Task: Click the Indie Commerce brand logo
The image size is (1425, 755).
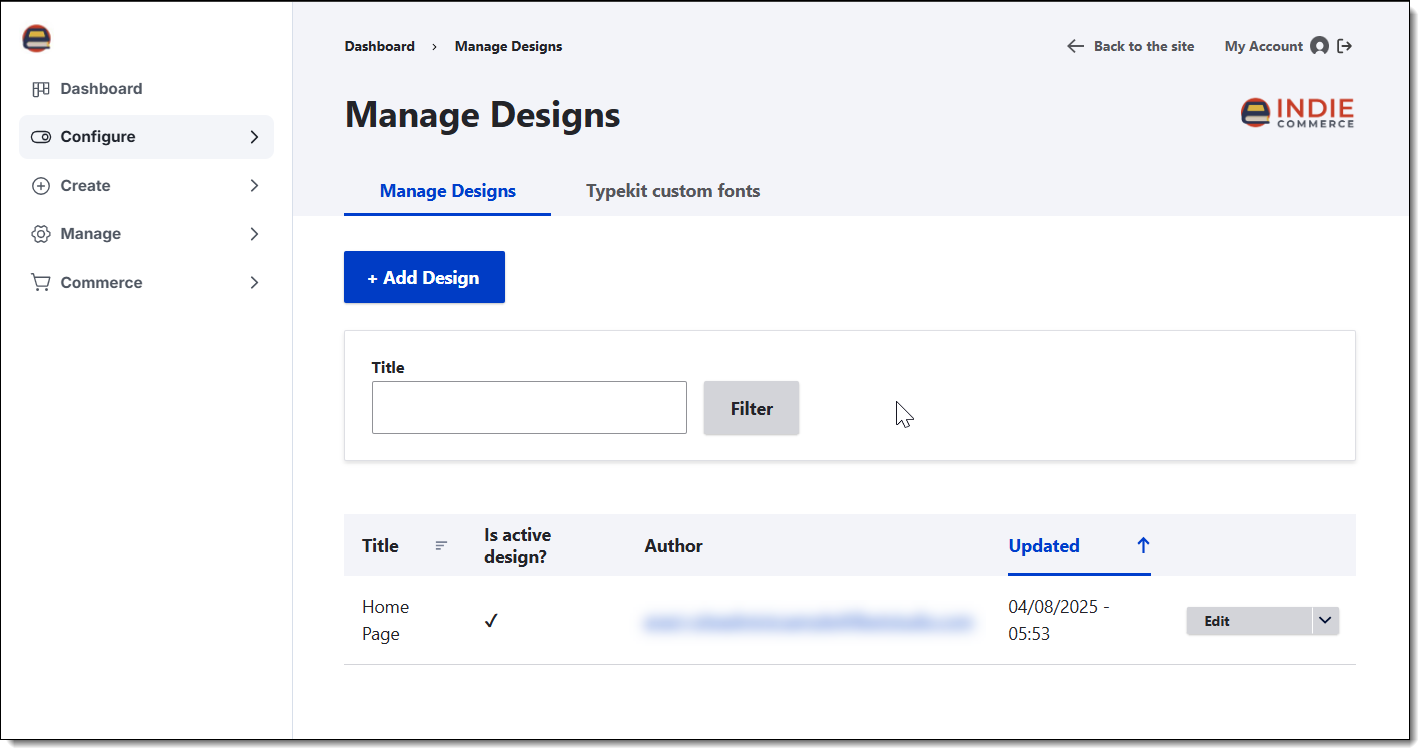Action: [x=1297, y=112]
